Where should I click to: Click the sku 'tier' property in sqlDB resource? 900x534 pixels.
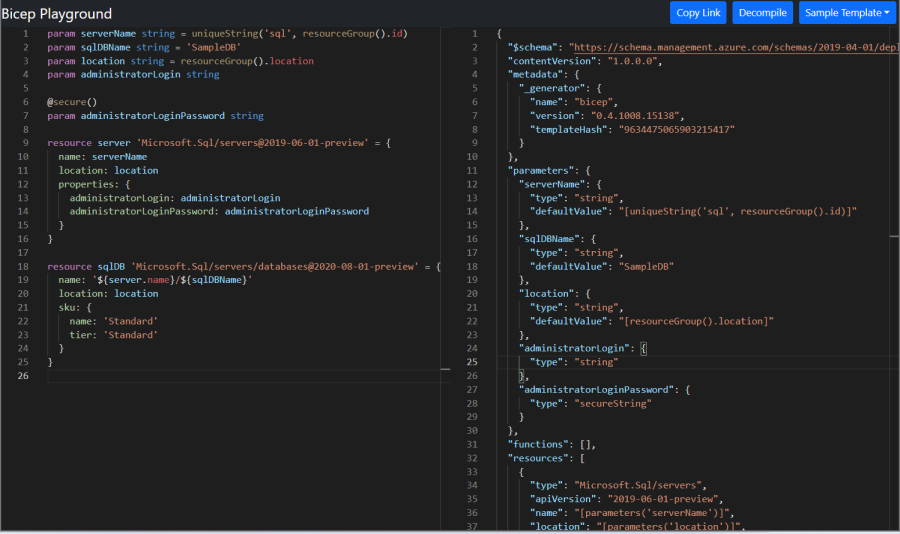[80, 335]
